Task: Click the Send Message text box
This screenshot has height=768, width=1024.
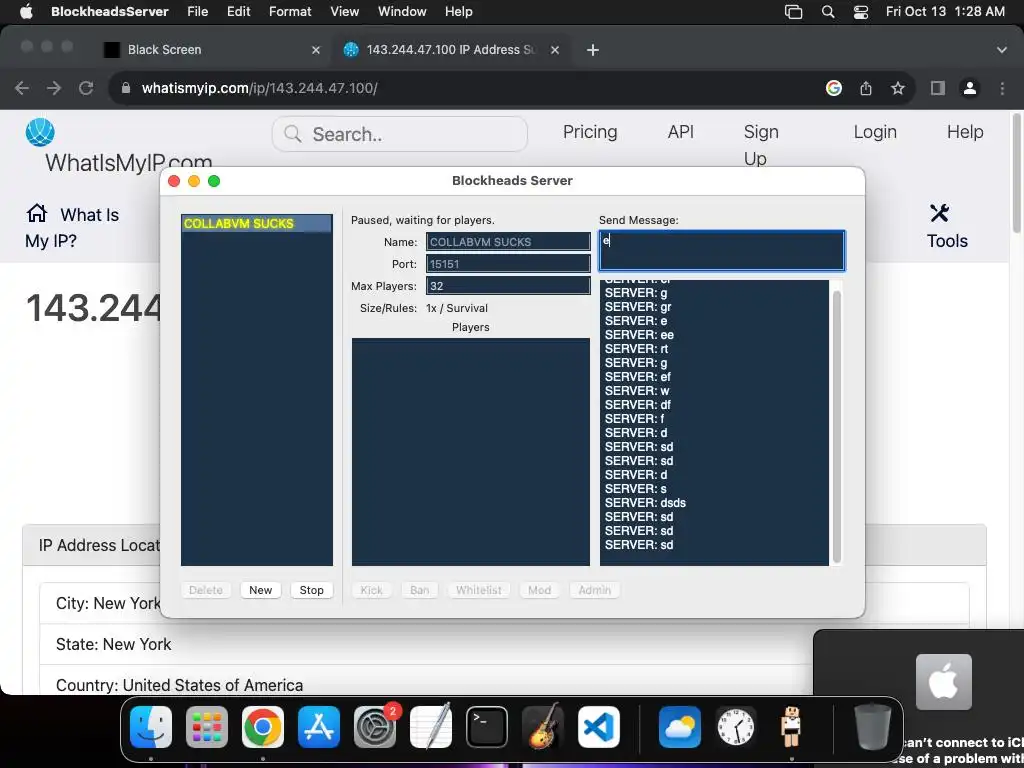Action: pyautogui.click(x=722, y=250)
